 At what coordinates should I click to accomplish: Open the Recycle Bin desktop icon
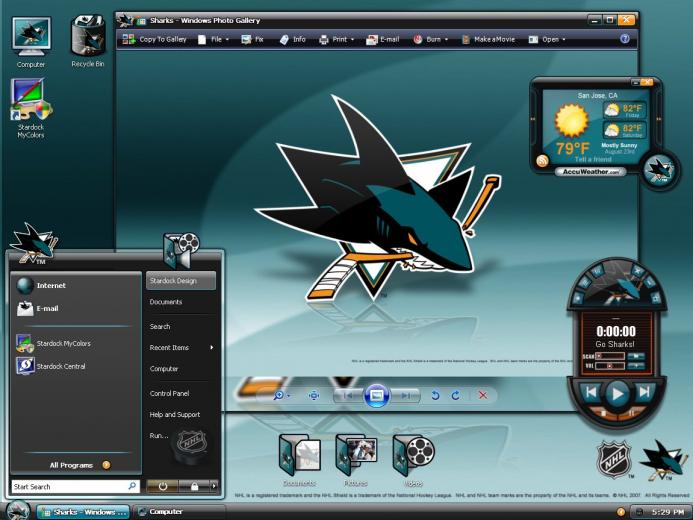pyautogui.click(x=88, y=41)
